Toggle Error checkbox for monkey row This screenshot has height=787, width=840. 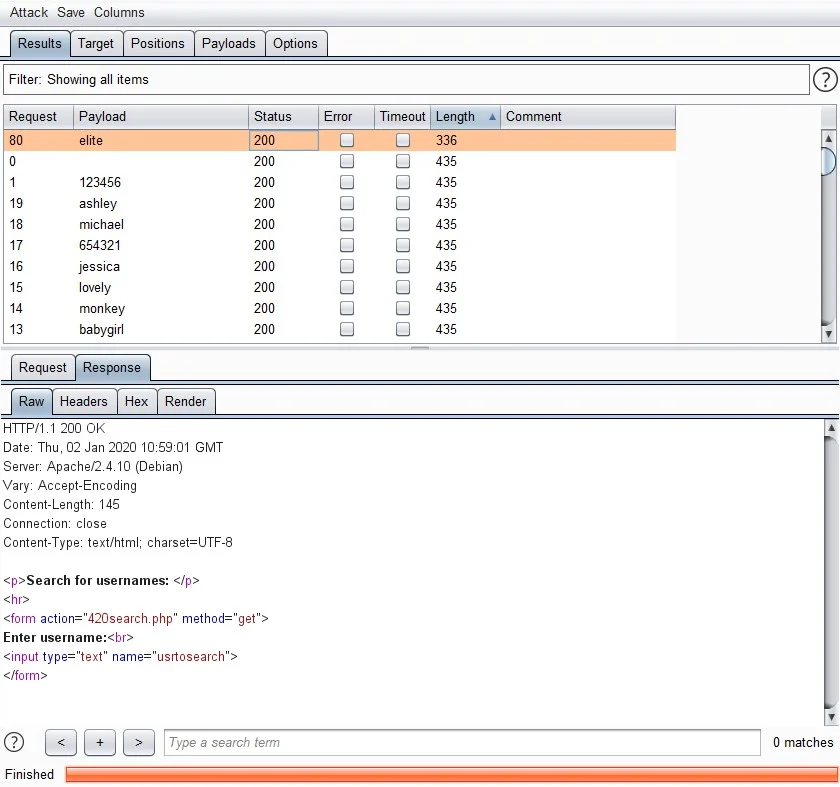[347, 309]
